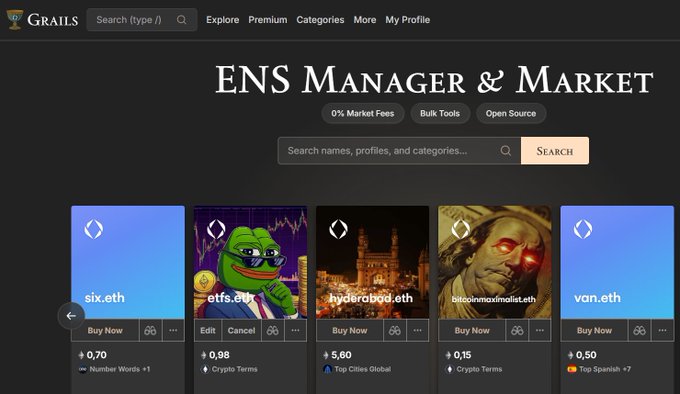This screenshot has height=394, width=680.
Task: Click ENS logo on van.eth card
Action: click(x=583, y=229)
